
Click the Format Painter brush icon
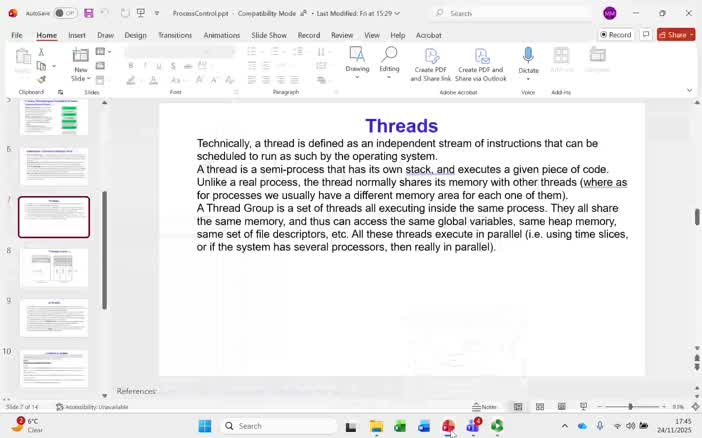pyautogui.click(x=42, y=79)
